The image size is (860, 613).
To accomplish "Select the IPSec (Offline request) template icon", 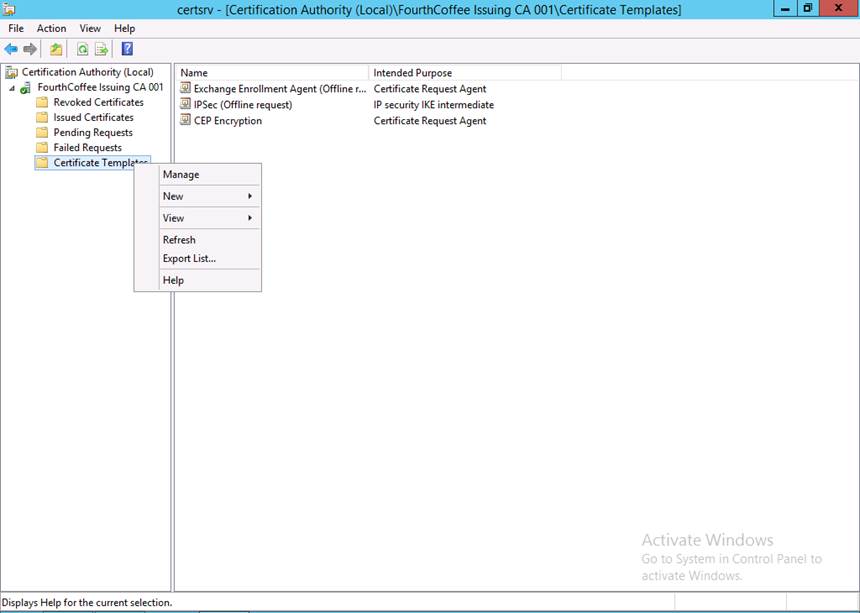I will tap(185, 105).
